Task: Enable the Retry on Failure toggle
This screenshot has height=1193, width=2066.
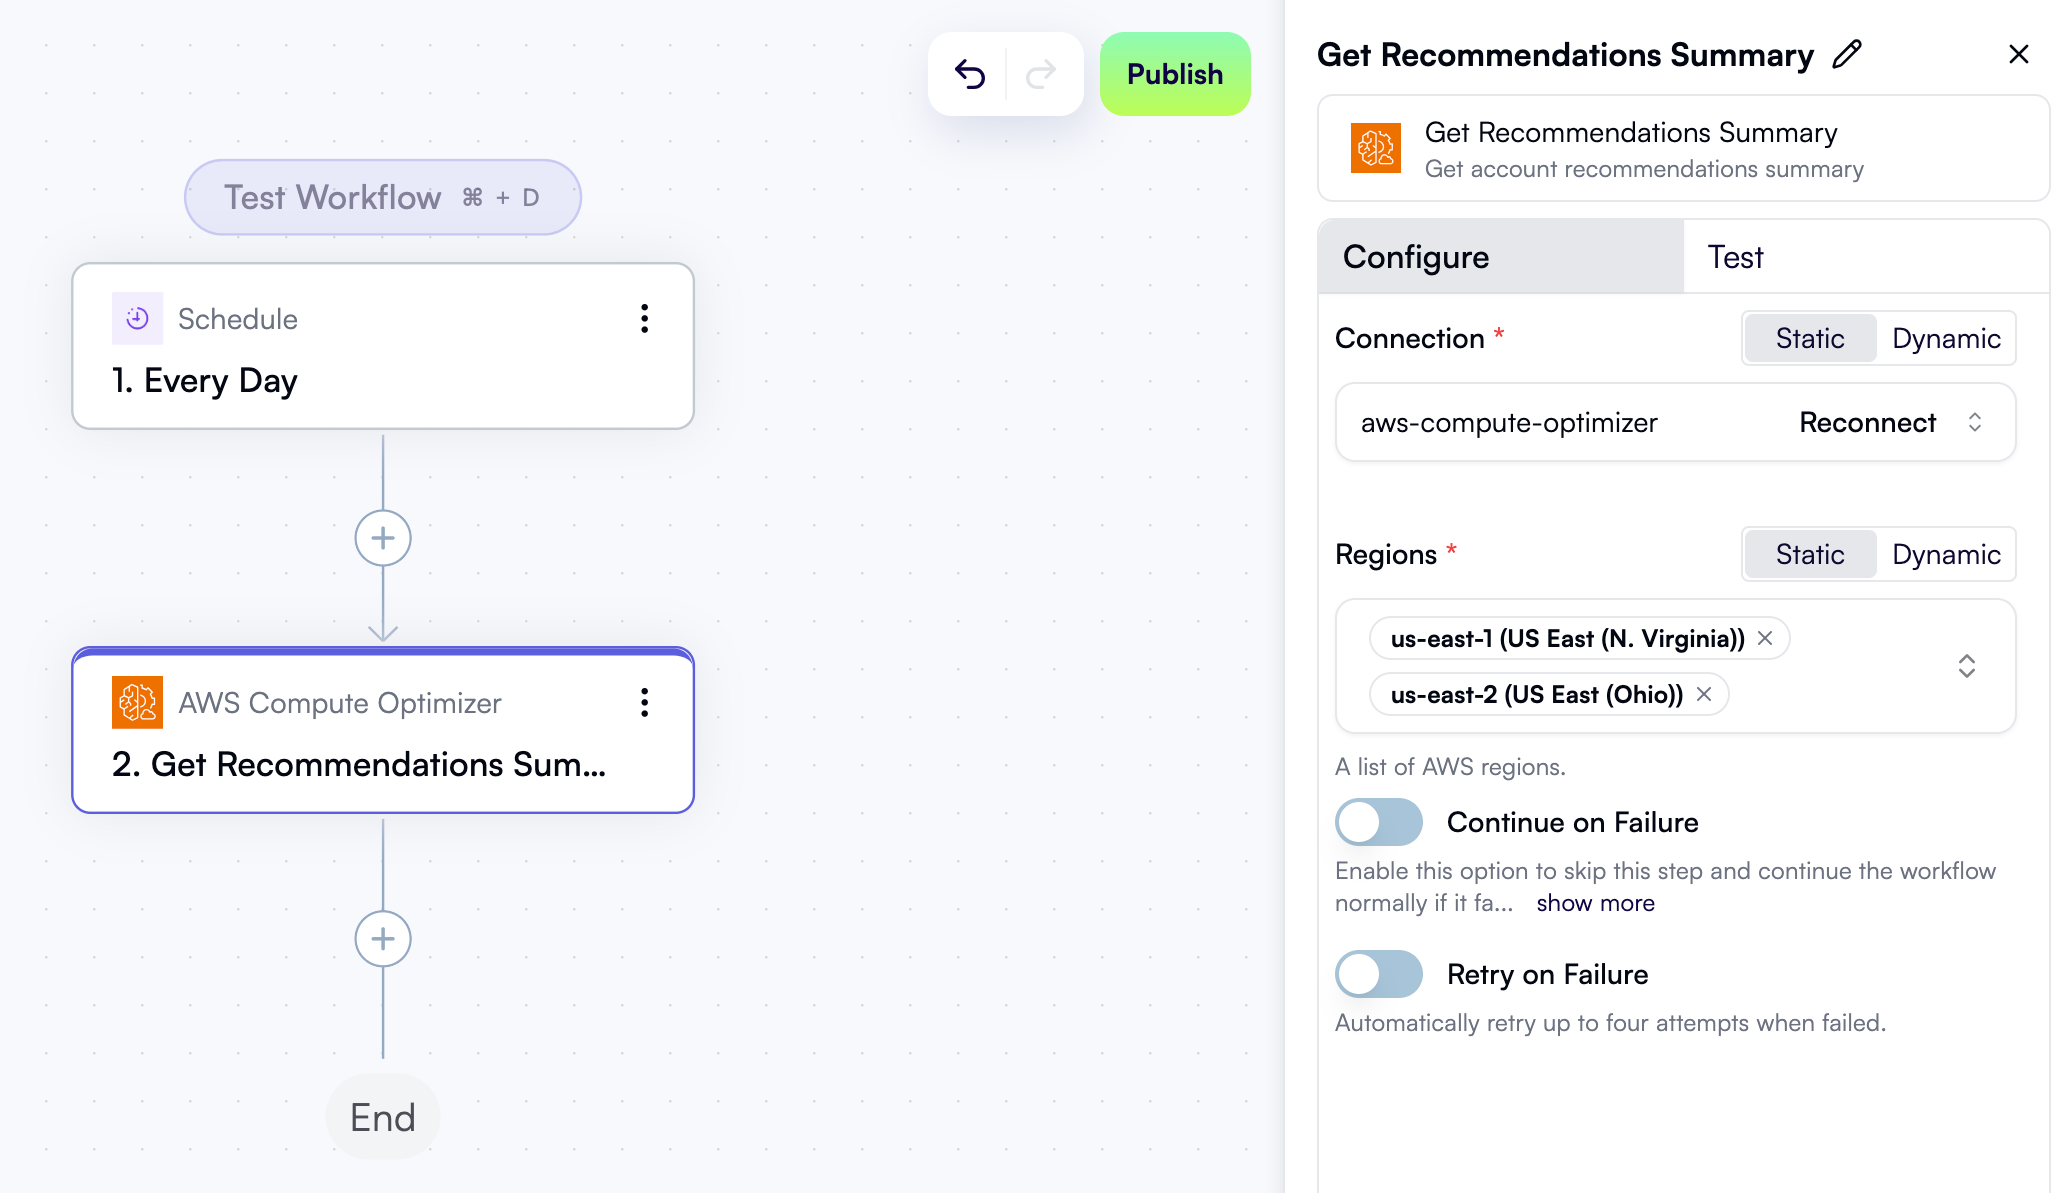Action: (1378, 974)
